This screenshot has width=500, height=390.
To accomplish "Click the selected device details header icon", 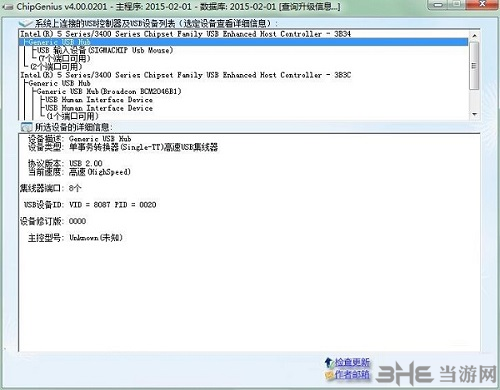I will 26,127.
